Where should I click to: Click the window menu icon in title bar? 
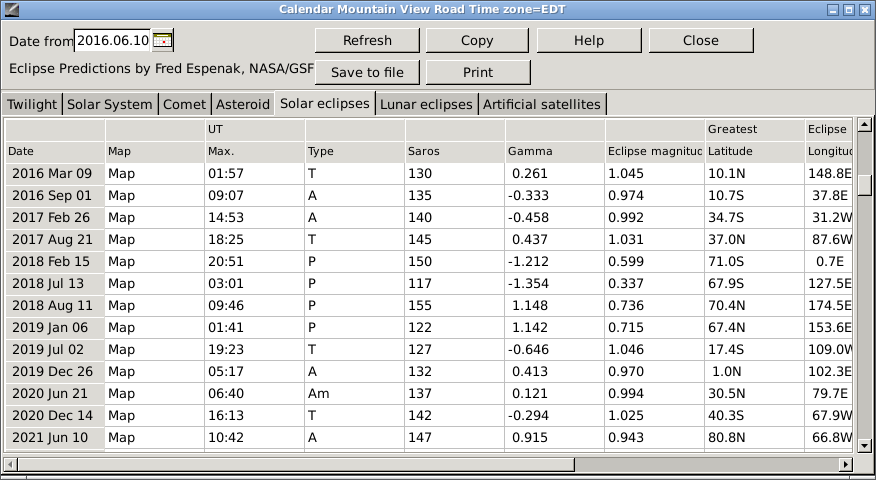[x=11, y=9]
